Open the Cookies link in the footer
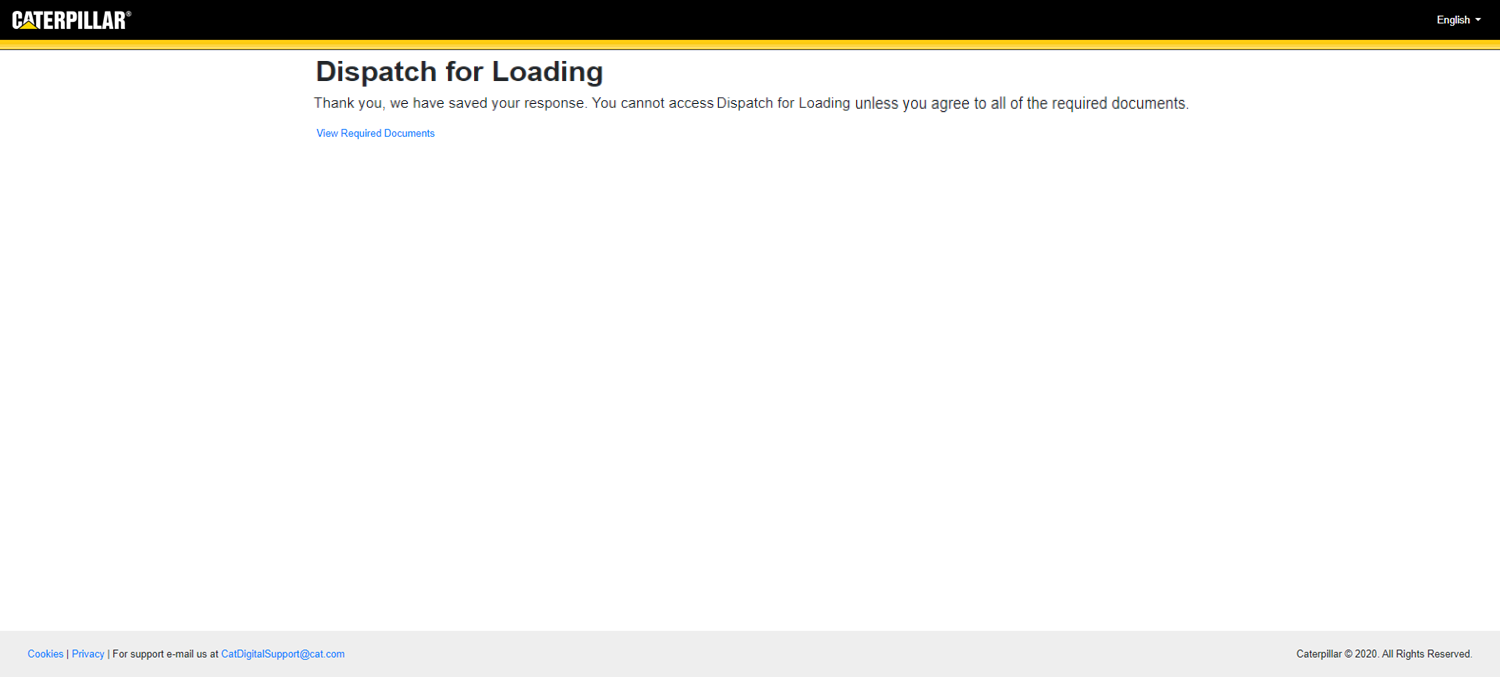Screen dimensions: 1500x677 pyautogui.click(x=45, y=654)
